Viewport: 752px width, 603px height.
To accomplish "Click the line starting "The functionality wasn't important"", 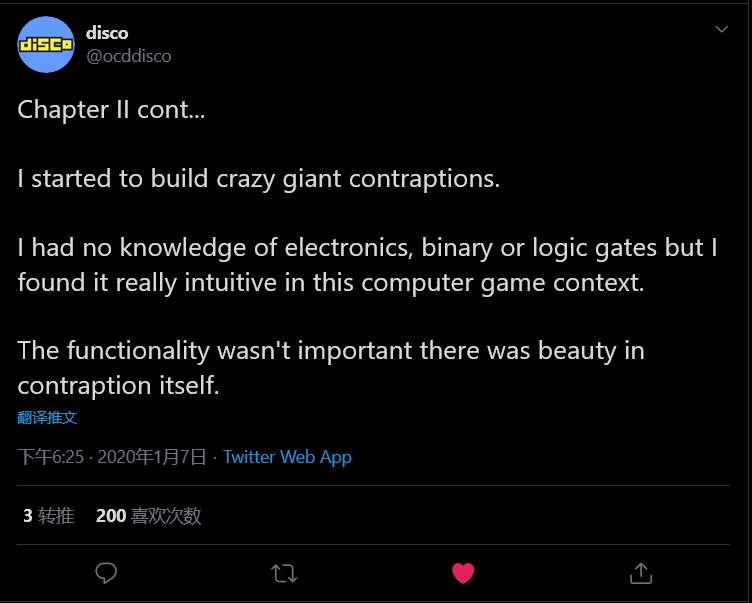I will 330,351.
